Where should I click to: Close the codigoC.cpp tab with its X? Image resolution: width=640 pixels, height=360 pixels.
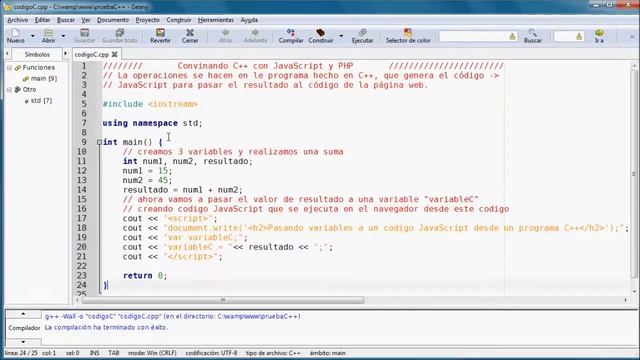tap(115, 54)
